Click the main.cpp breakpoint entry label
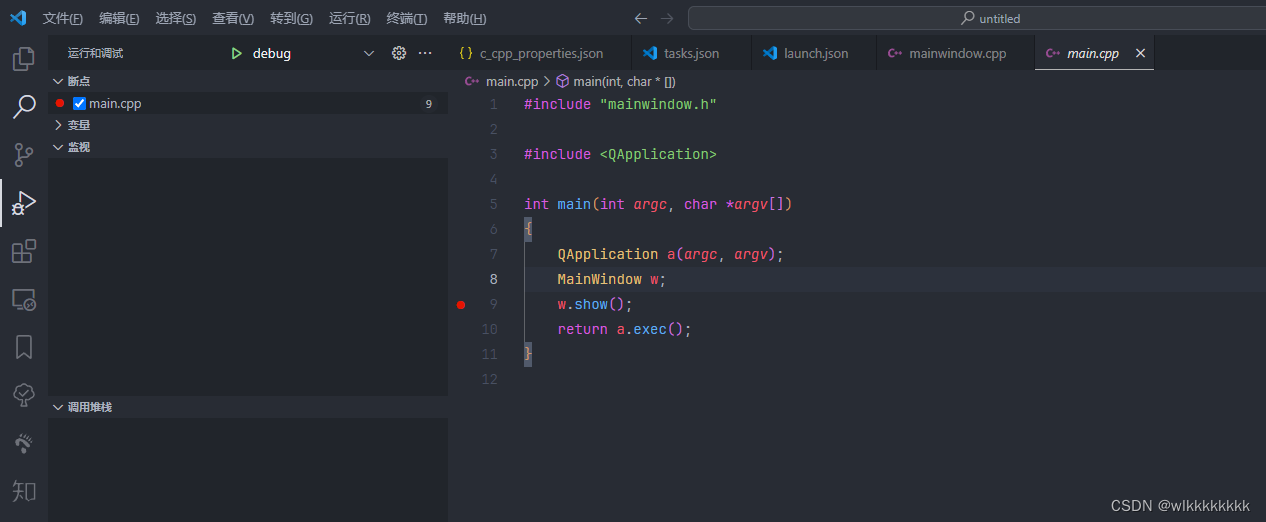Screen dimensions: 1266x522 (115, 103)
